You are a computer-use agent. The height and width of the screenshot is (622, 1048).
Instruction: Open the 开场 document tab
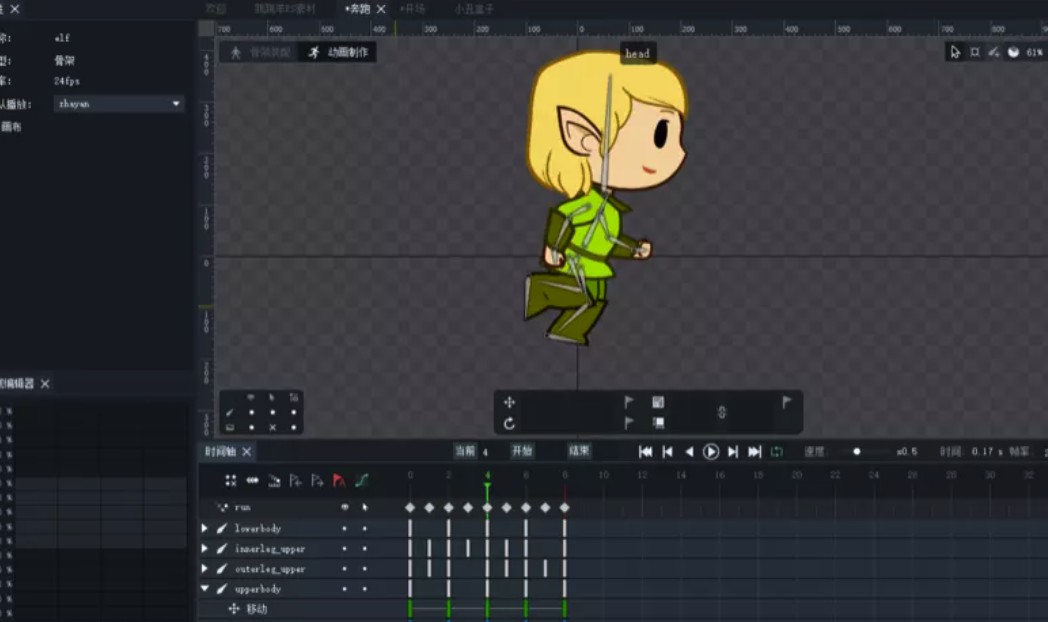coord(412,9)
